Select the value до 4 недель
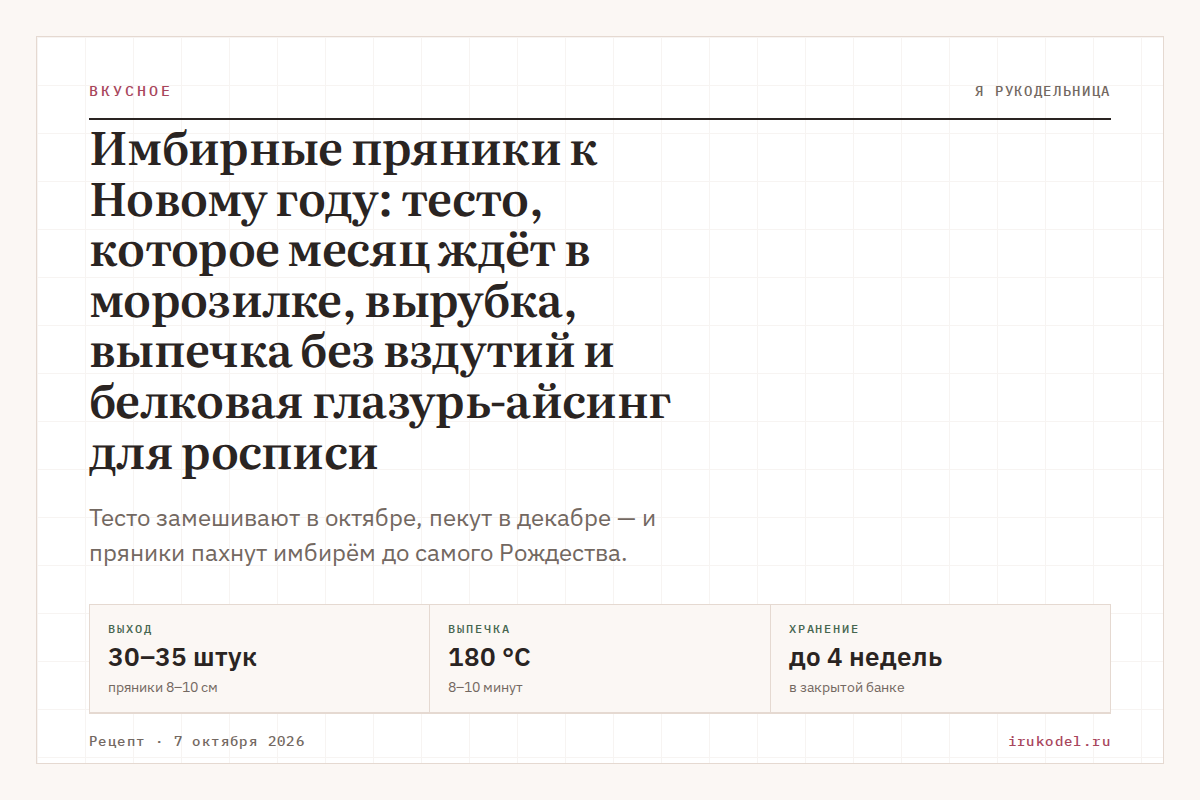This screenshot has height=800, width=1200. point(865,658)
